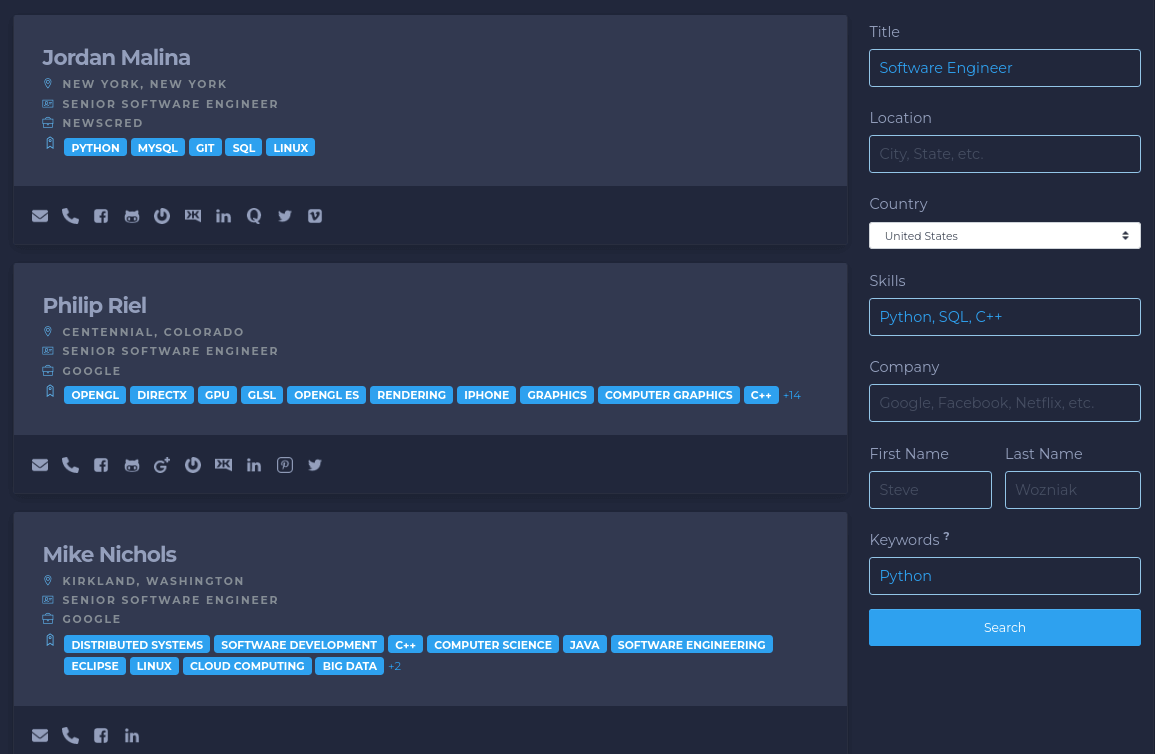Image resolution: width=1155 pixels, height=754 pixels.
Task: Open Philip Riel's profile name link
Action: [94, 305]
